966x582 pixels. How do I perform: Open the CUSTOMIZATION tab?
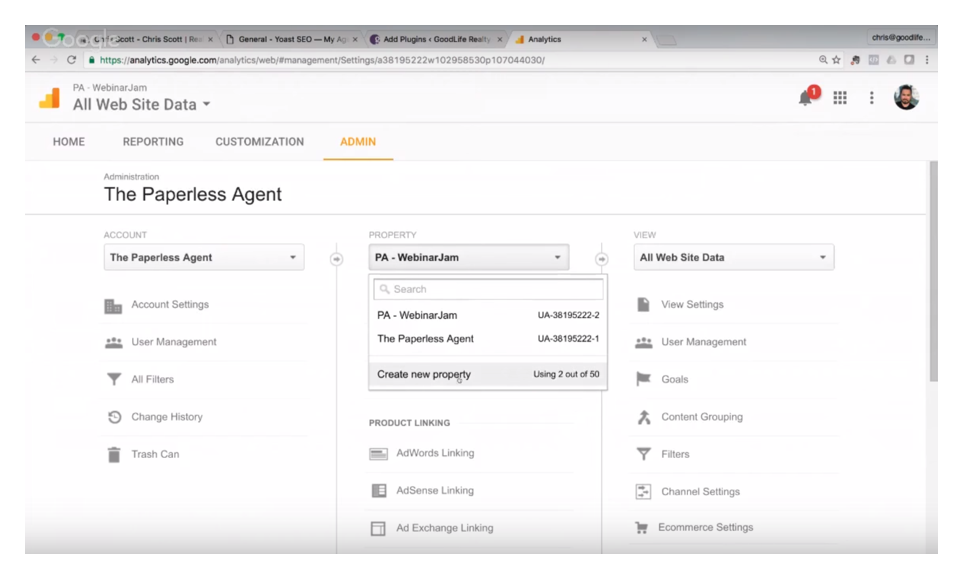click(259, 142)
